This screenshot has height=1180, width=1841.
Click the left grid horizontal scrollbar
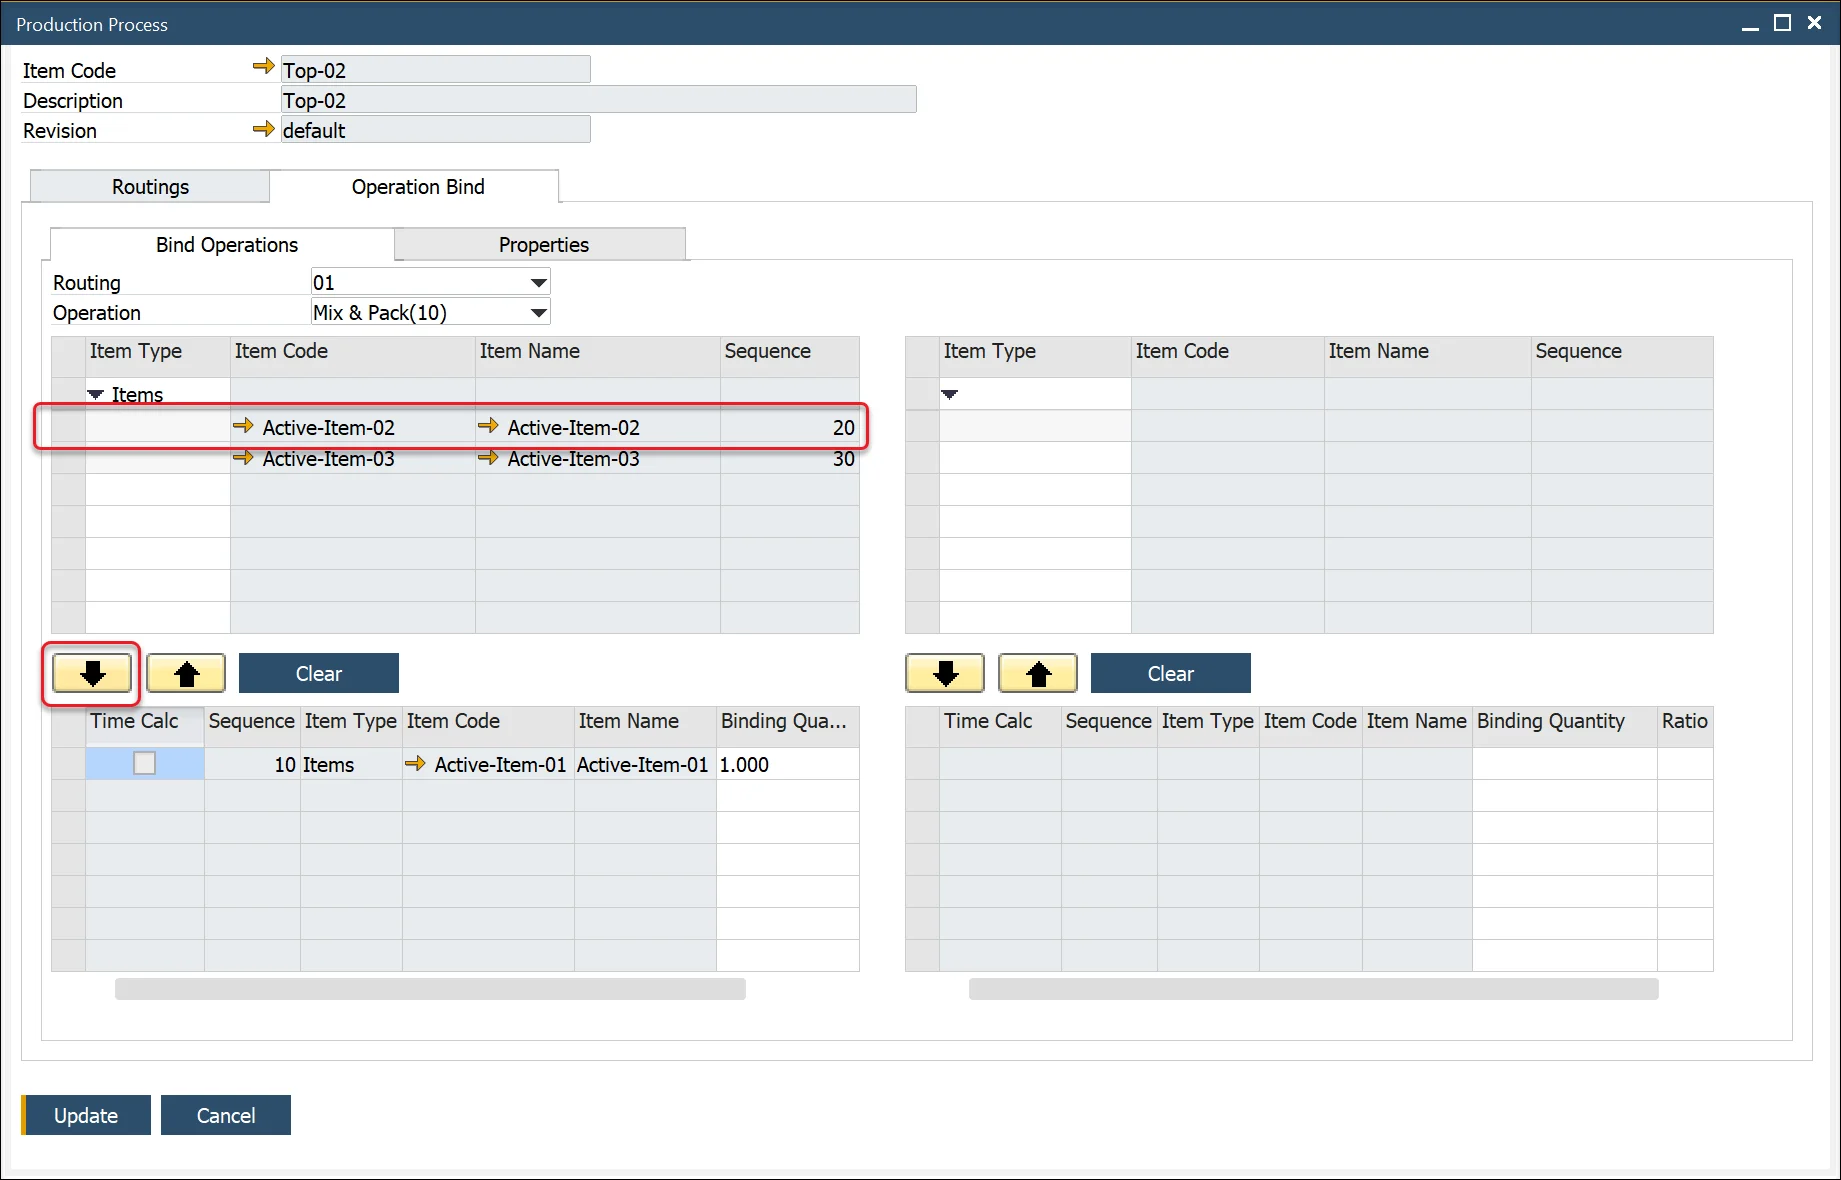(430, 989)
